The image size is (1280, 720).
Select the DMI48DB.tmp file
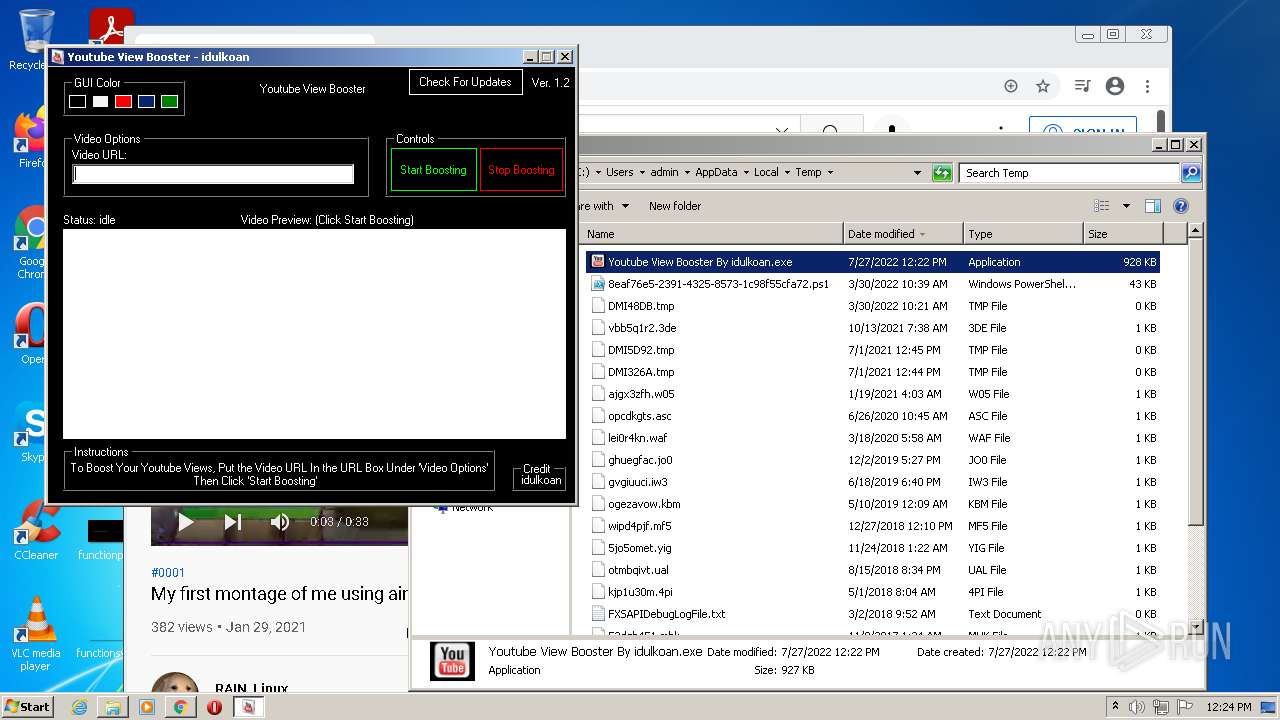coord(873,306)
